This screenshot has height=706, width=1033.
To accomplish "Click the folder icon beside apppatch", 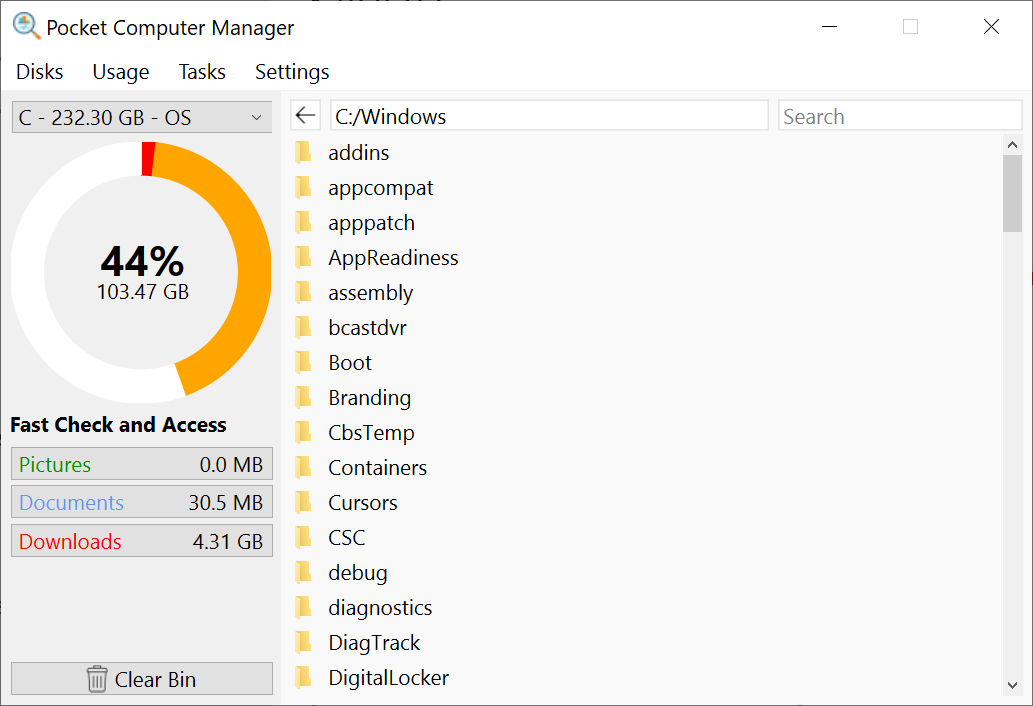I will pos(304,222).
